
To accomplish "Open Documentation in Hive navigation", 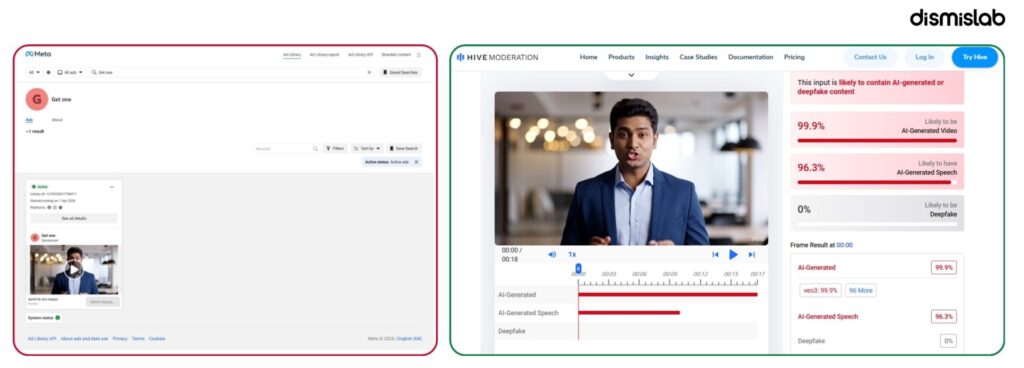I will coord(750,57).
